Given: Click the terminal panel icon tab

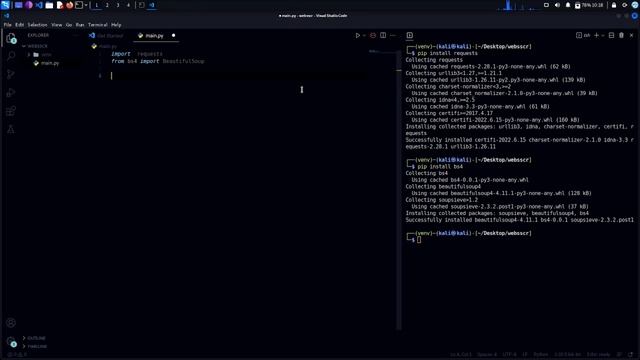Looking at the screenshot, I should coord(410,36).
